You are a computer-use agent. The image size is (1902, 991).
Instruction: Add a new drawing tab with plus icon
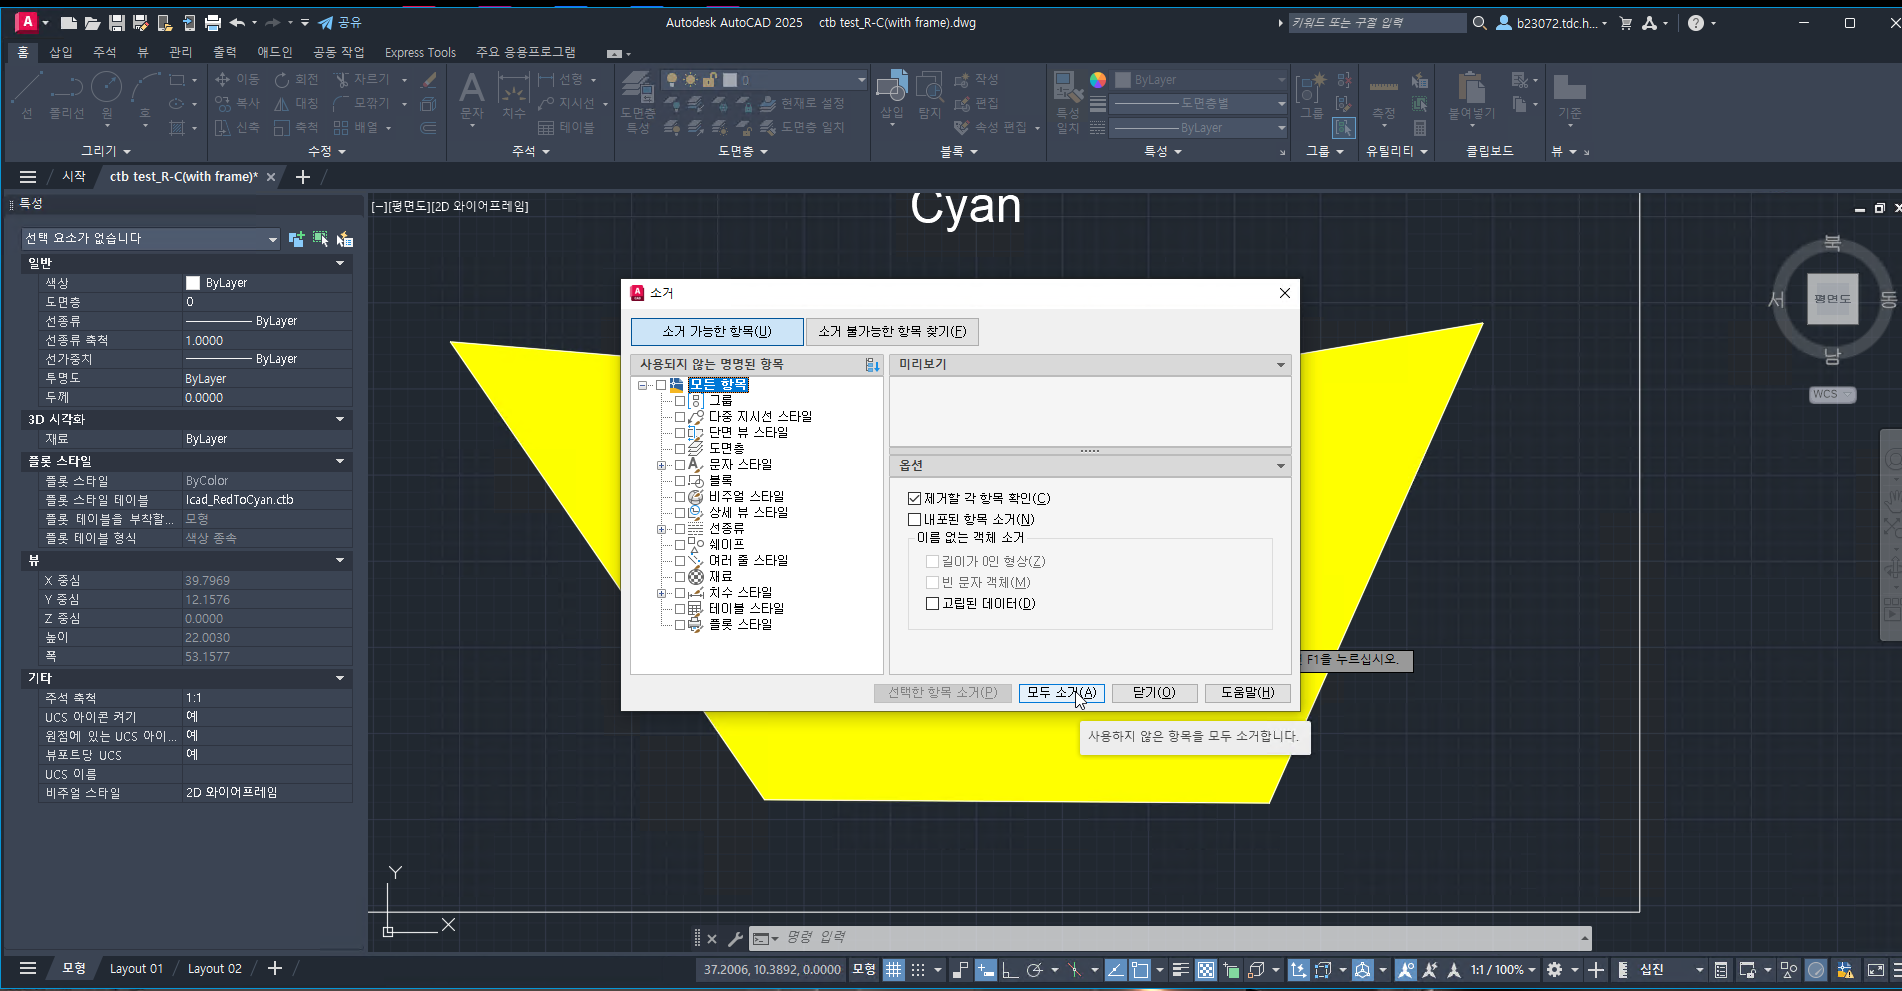(303, 177)
